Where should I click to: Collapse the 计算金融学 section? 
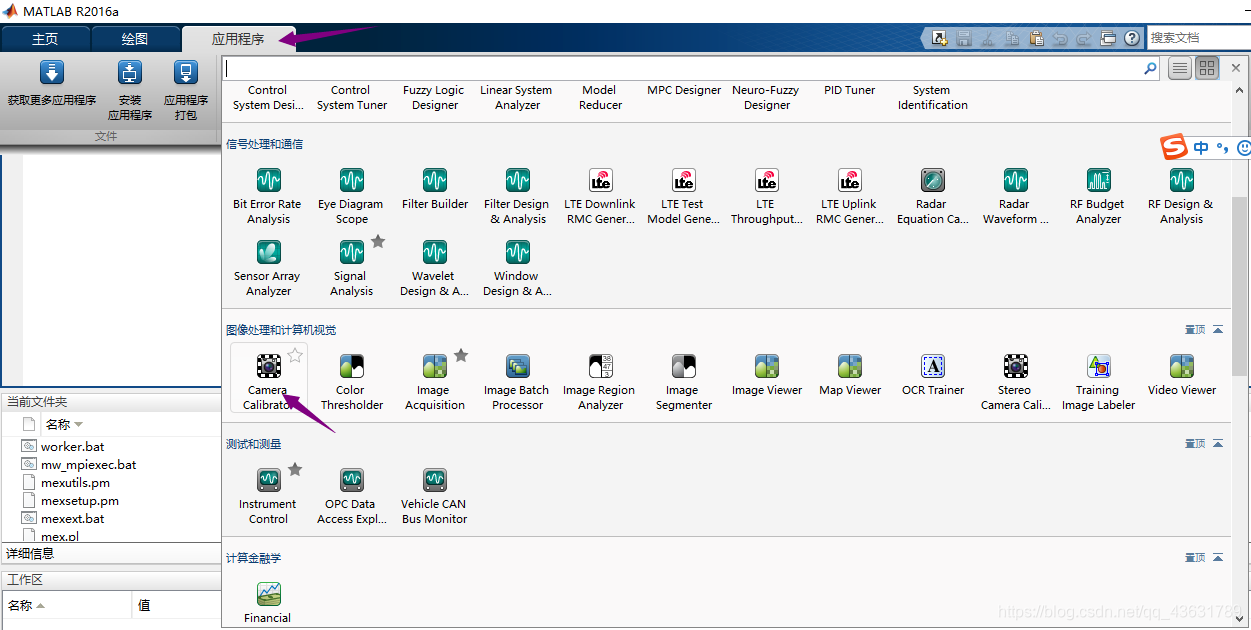[1217, 557]
